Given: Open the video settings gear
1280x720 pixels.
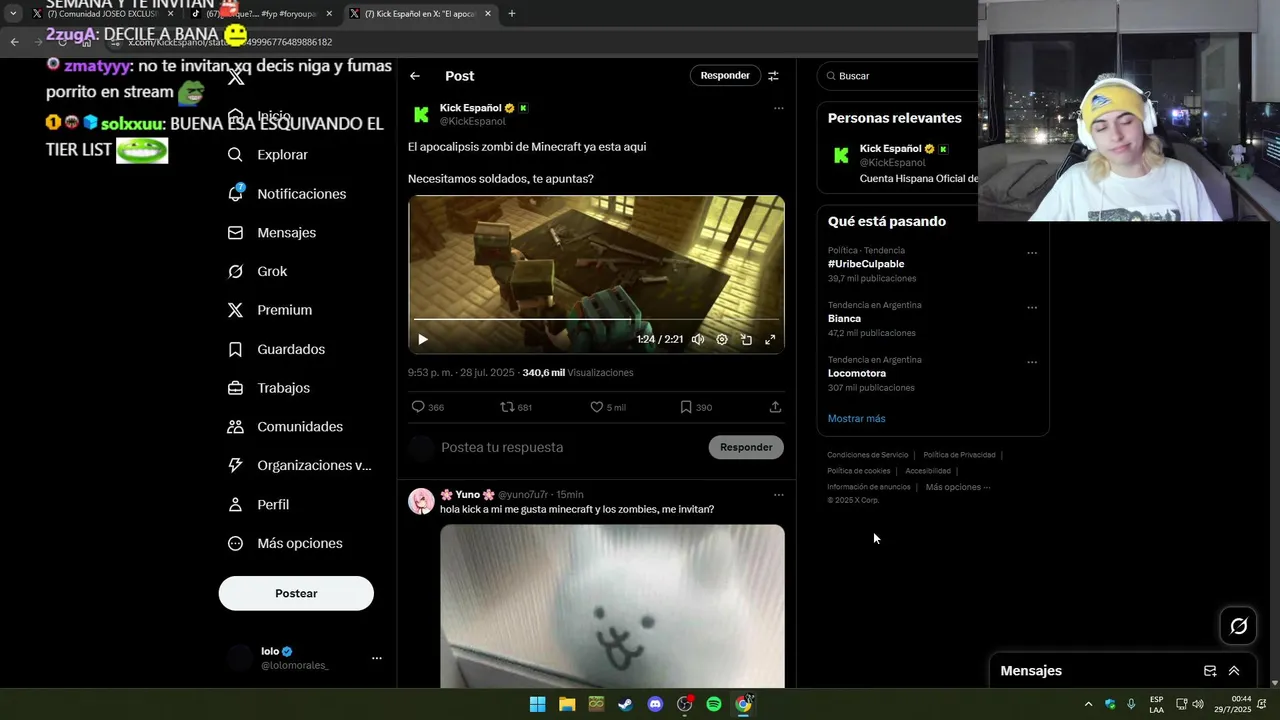Looking at the screenshot, I should point(722,340).
